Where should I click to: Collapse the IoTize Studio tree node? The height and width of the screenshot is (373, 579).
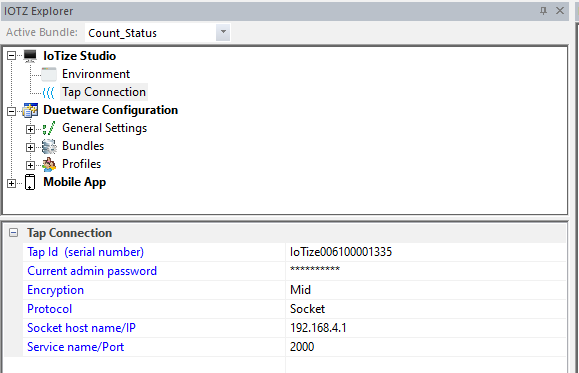tap(11, 56)
